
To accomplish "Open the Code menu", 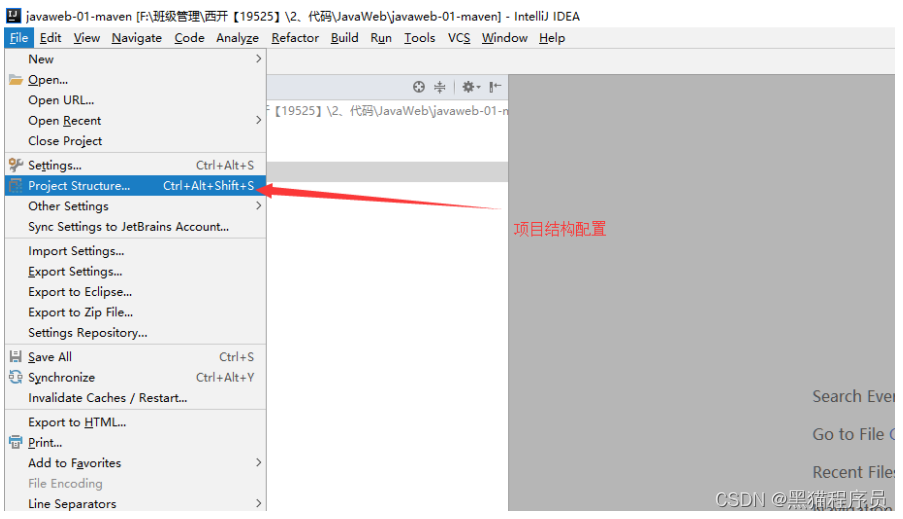I will (x=189, y=38).
